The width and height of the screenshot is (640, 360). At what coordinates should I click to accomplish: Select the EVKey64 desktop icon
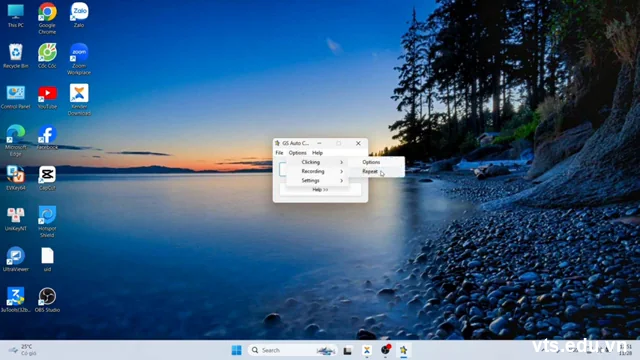coord(16,178)
